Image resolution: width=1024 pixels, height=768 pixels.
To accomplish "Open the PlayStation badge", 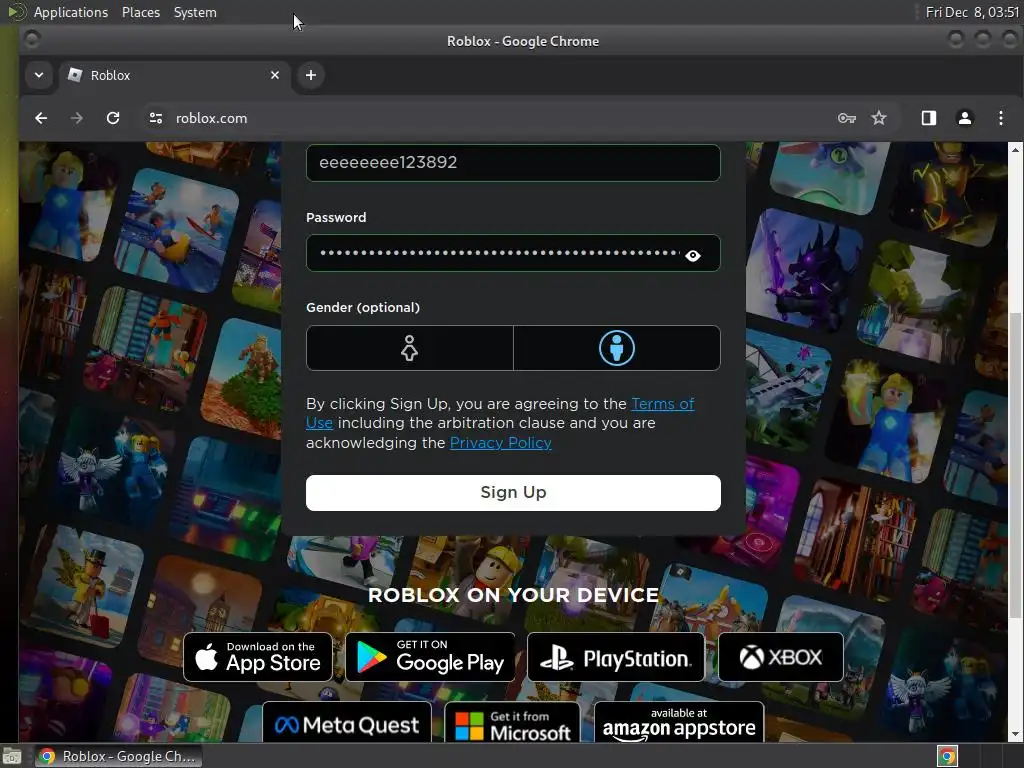I will click(616, 657).
